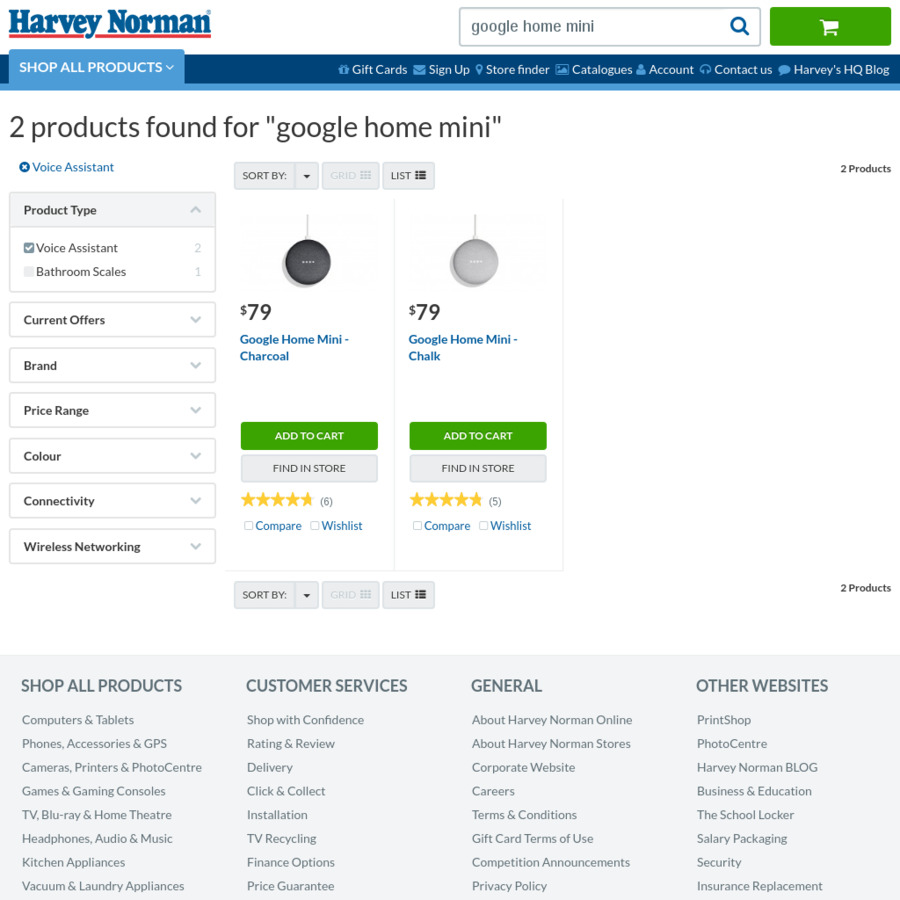
Task: Switch to LIST view in top toolbar
Action: pos(408,176)
